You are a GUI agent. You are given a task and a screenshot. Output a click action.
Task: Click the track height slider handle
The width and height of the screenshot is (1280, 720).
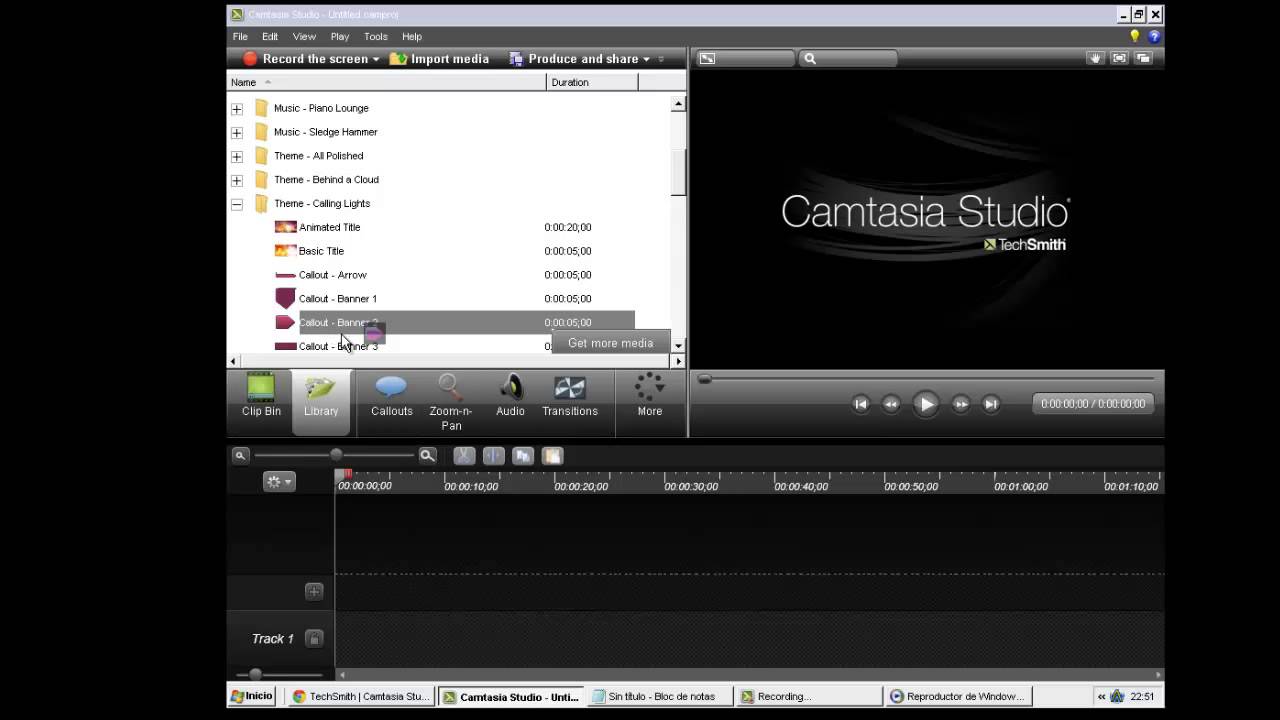255,674
